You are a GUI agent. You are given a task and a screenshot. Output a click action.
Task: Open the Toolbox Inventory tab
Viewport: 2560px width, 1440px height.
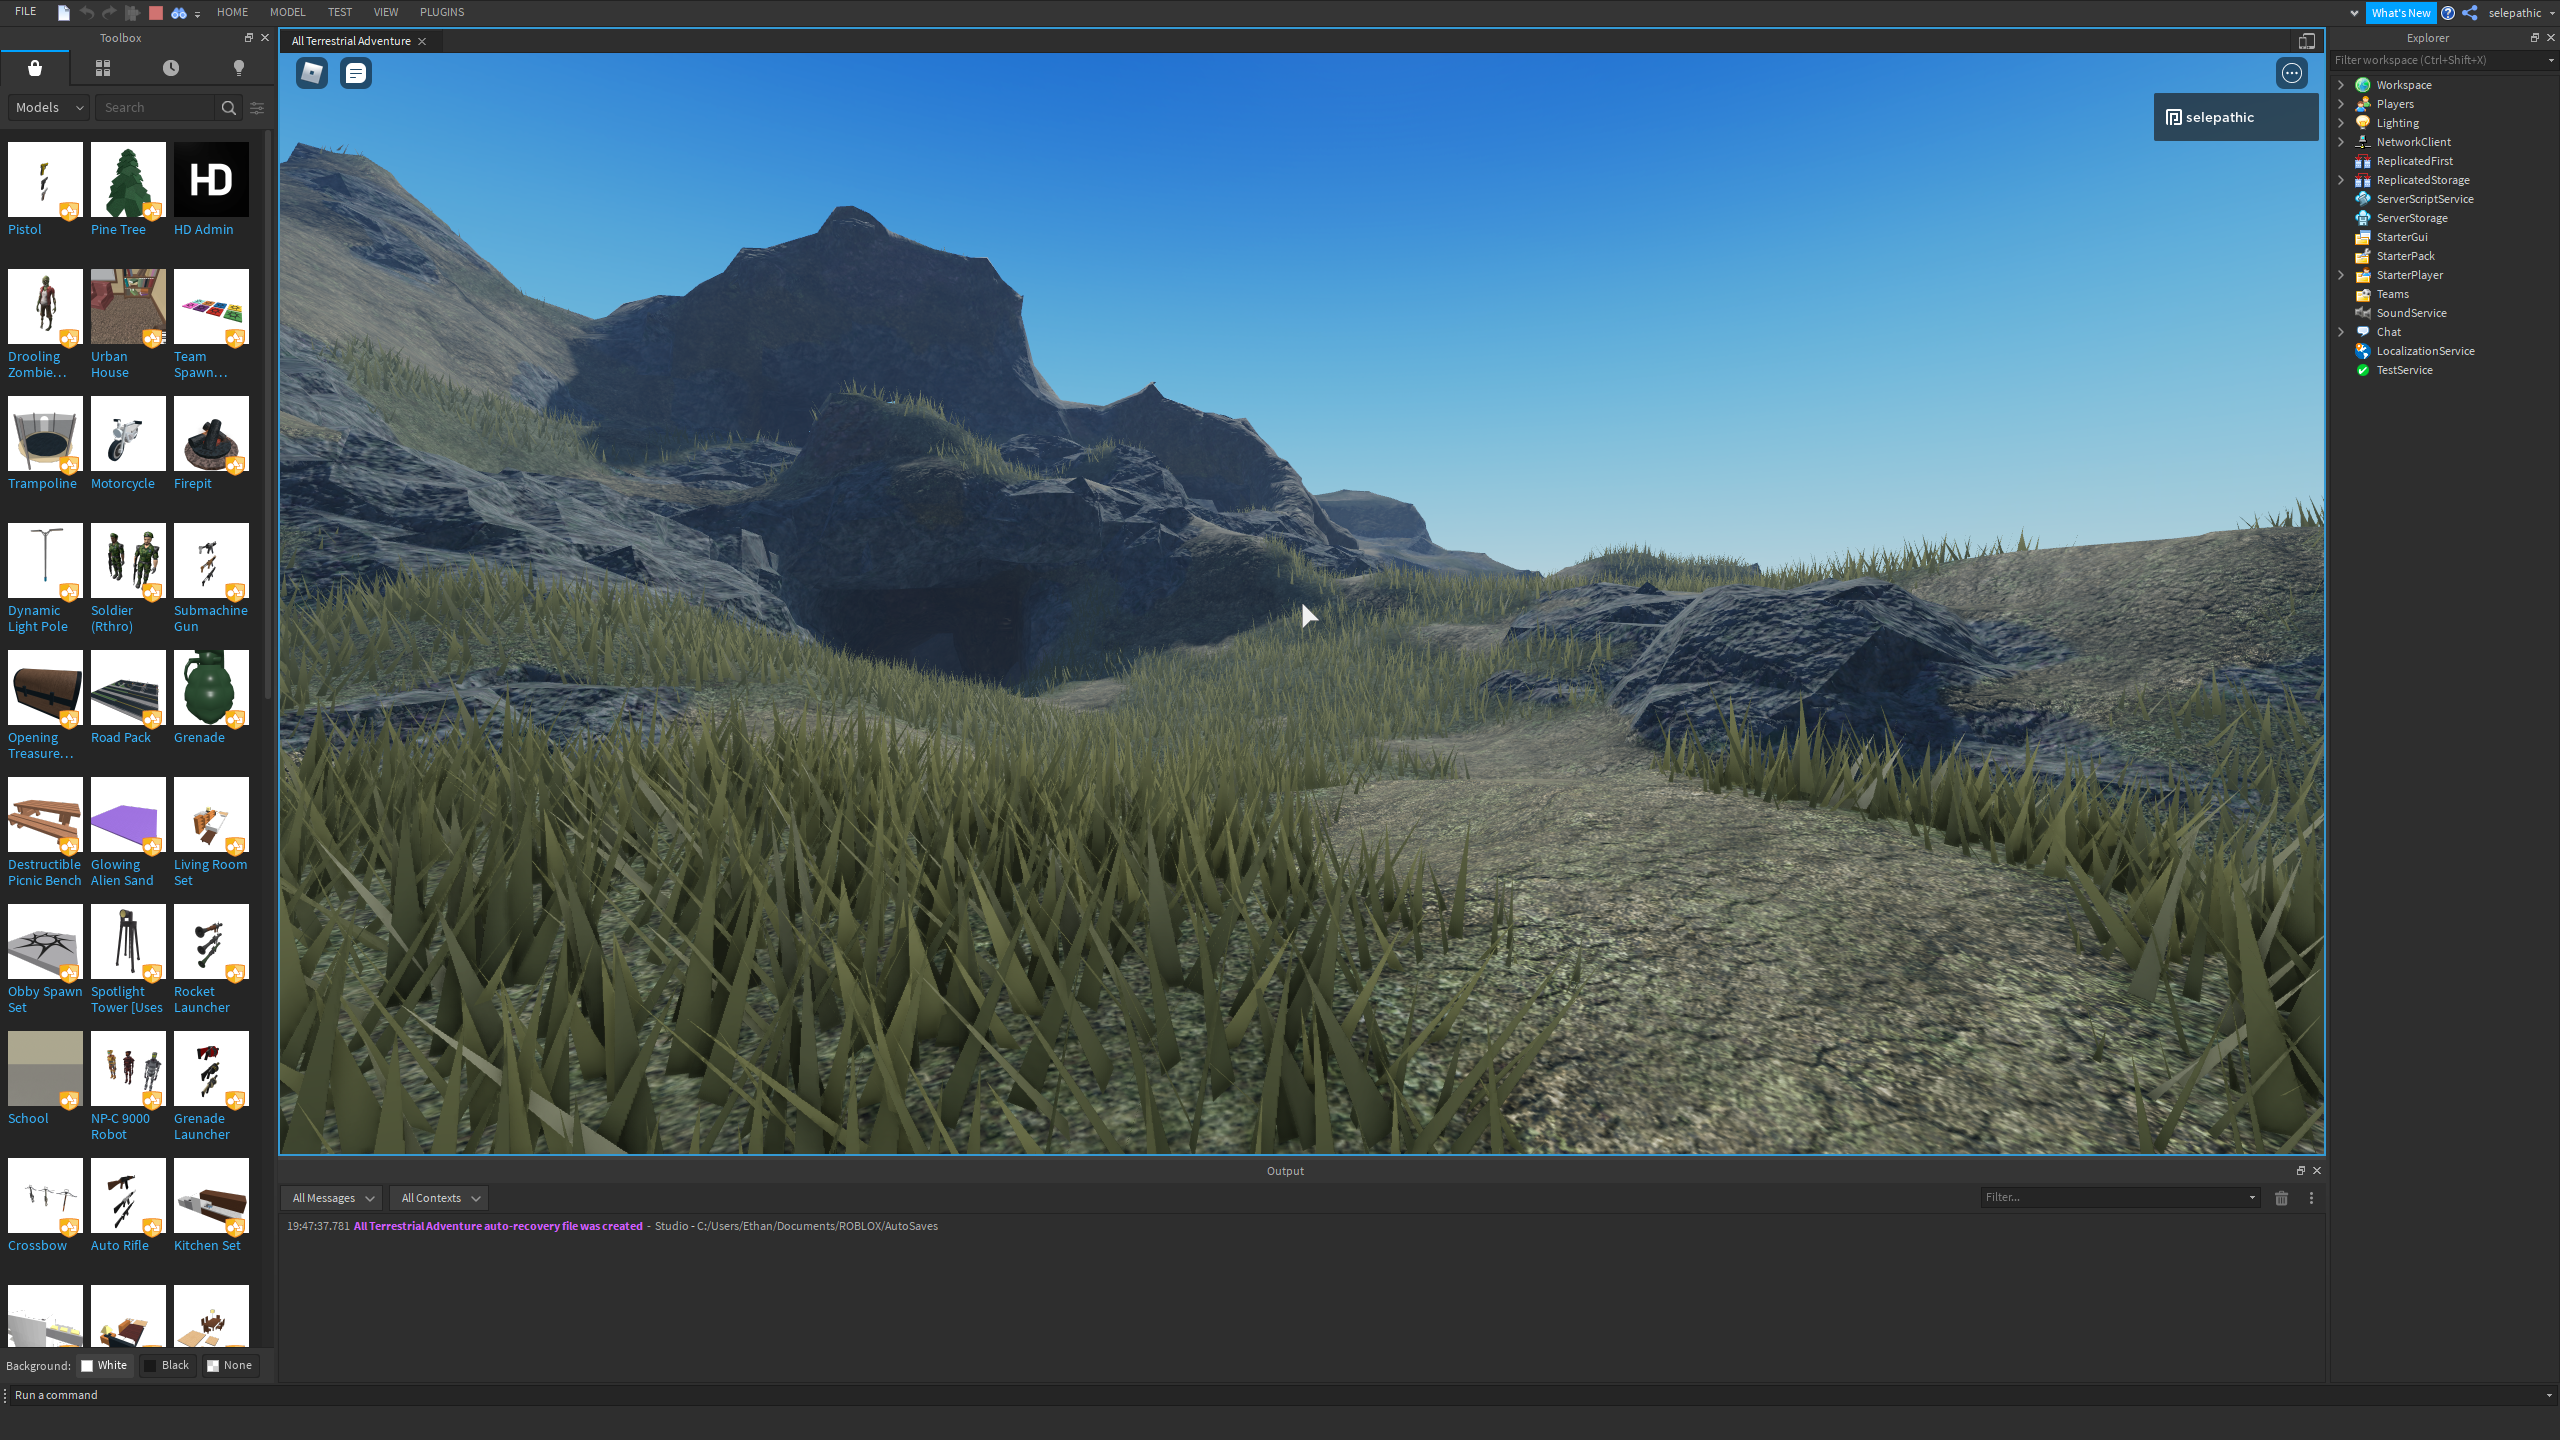tap(103, 68)
